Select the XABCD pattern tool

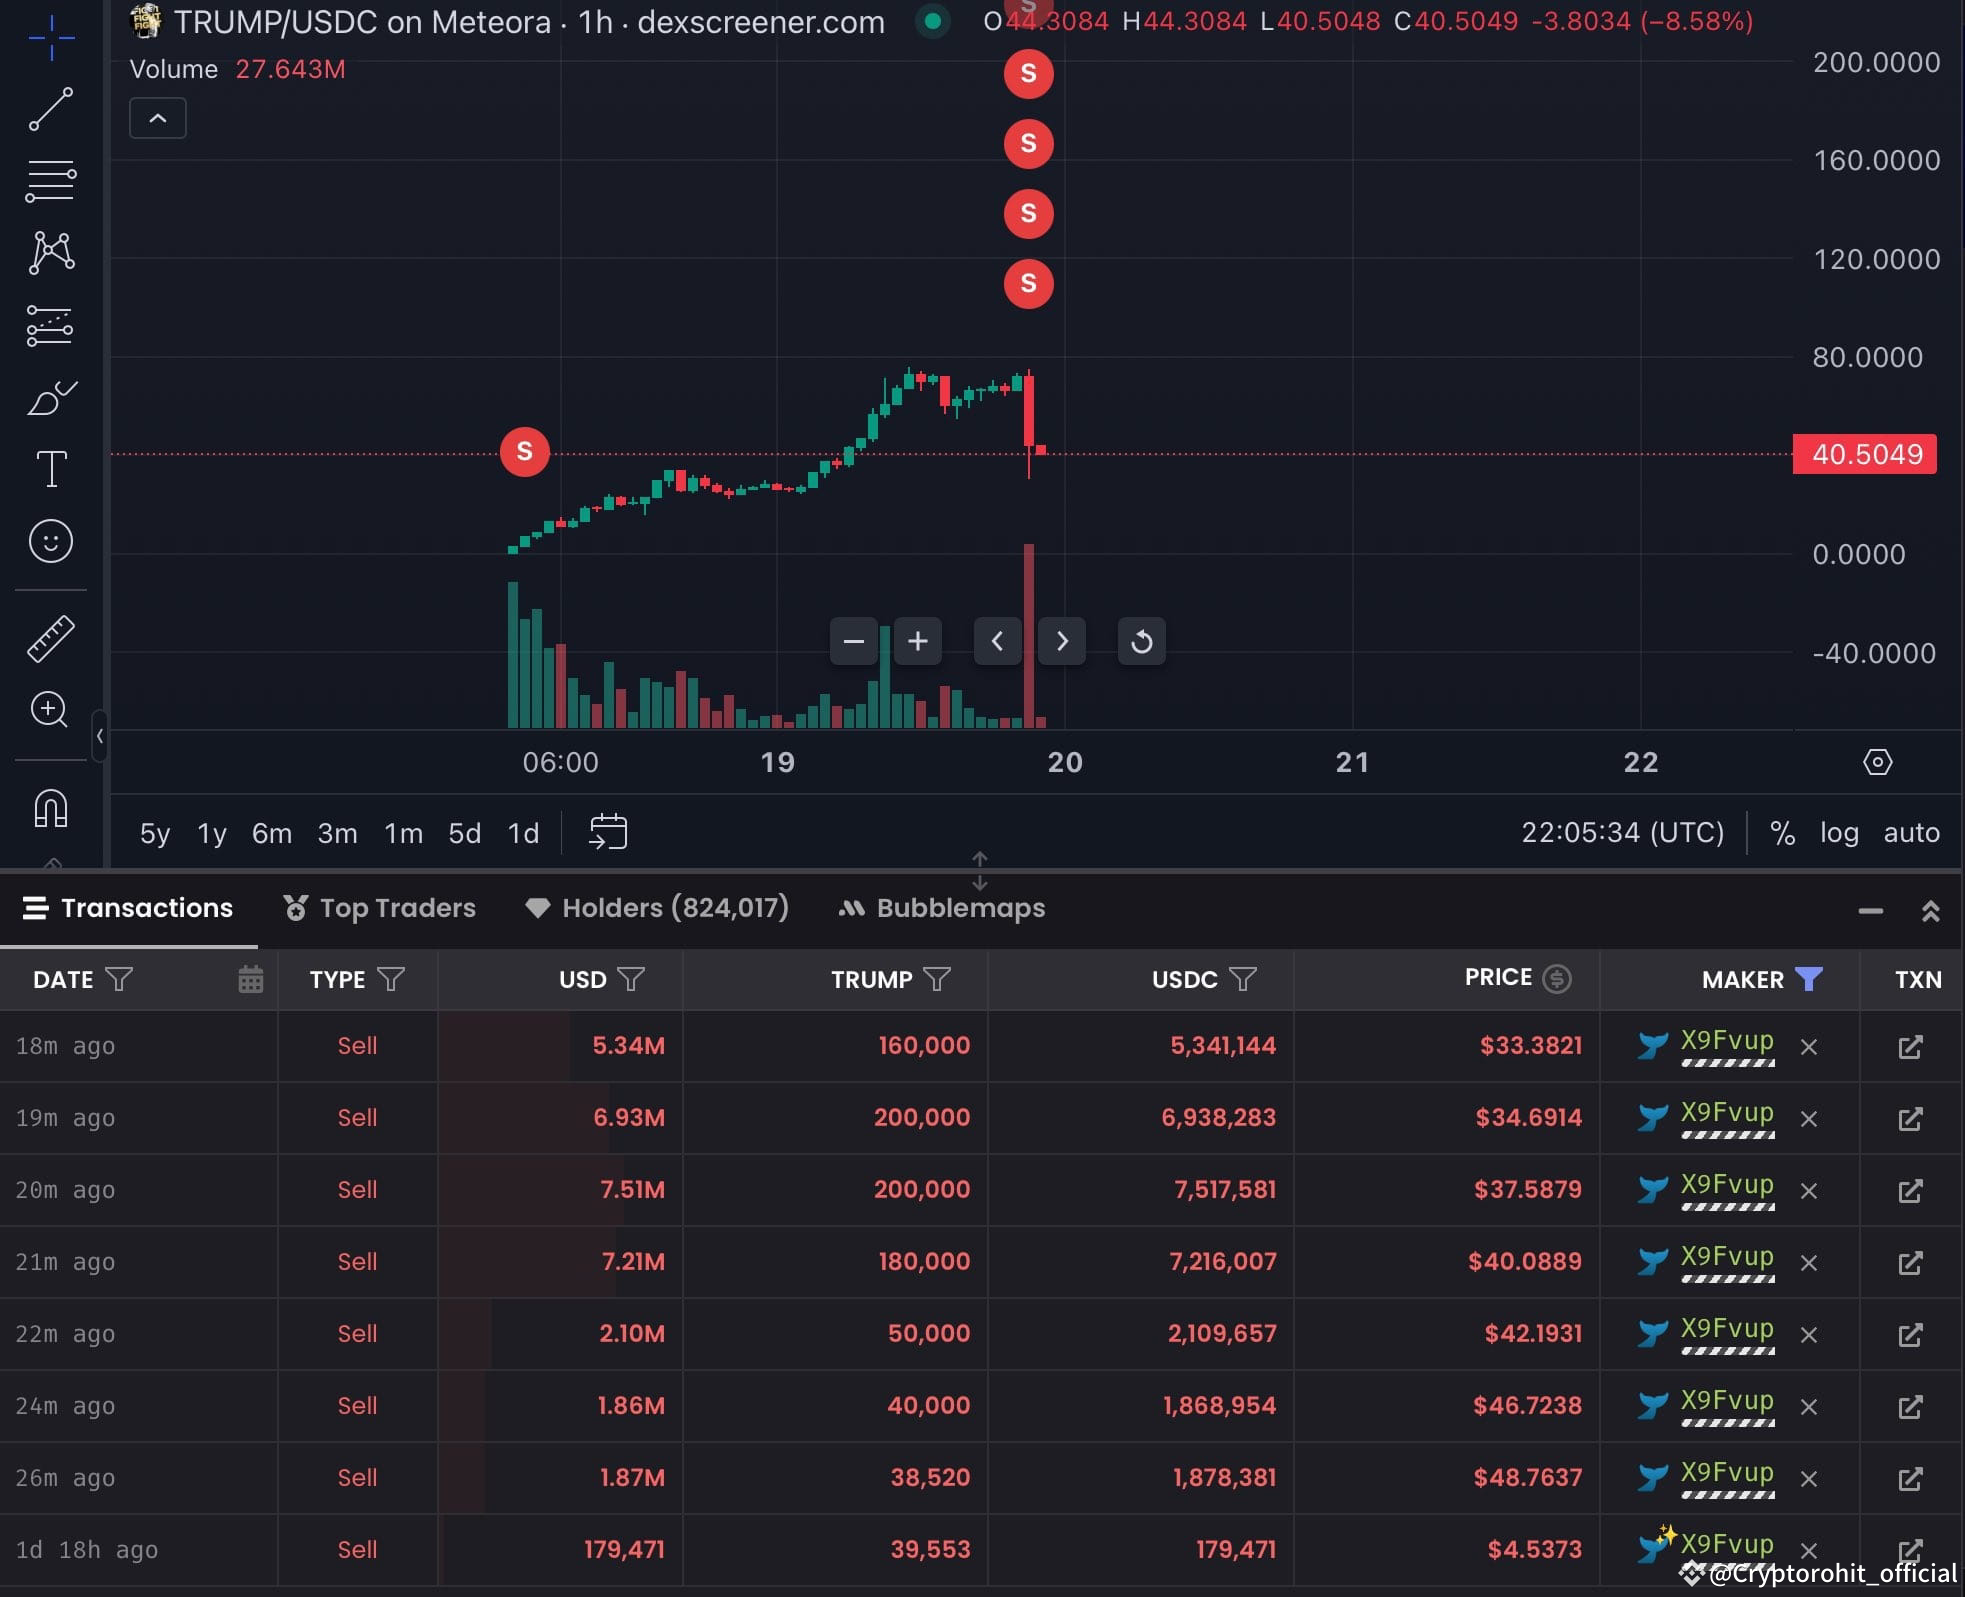click(x=51, y=252)
